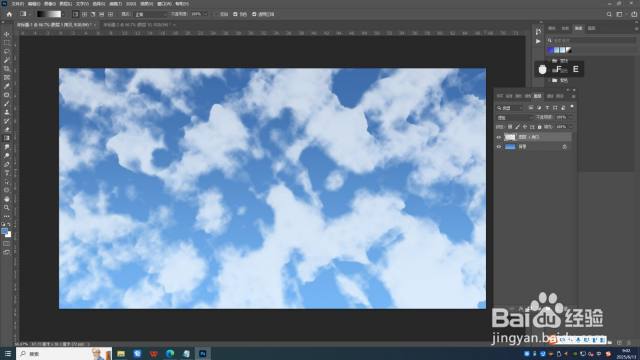
Task: Click the foreground color swatch
Action: click(x=4, y=231)
